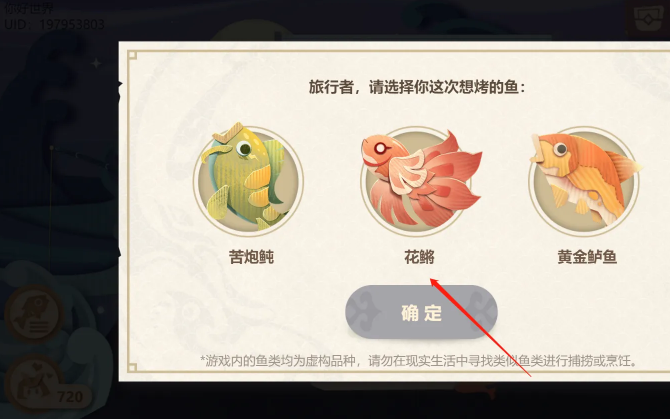670x419 pixels.
Task: Click the 苦炮鲀 name label
Action: point(251,257)
